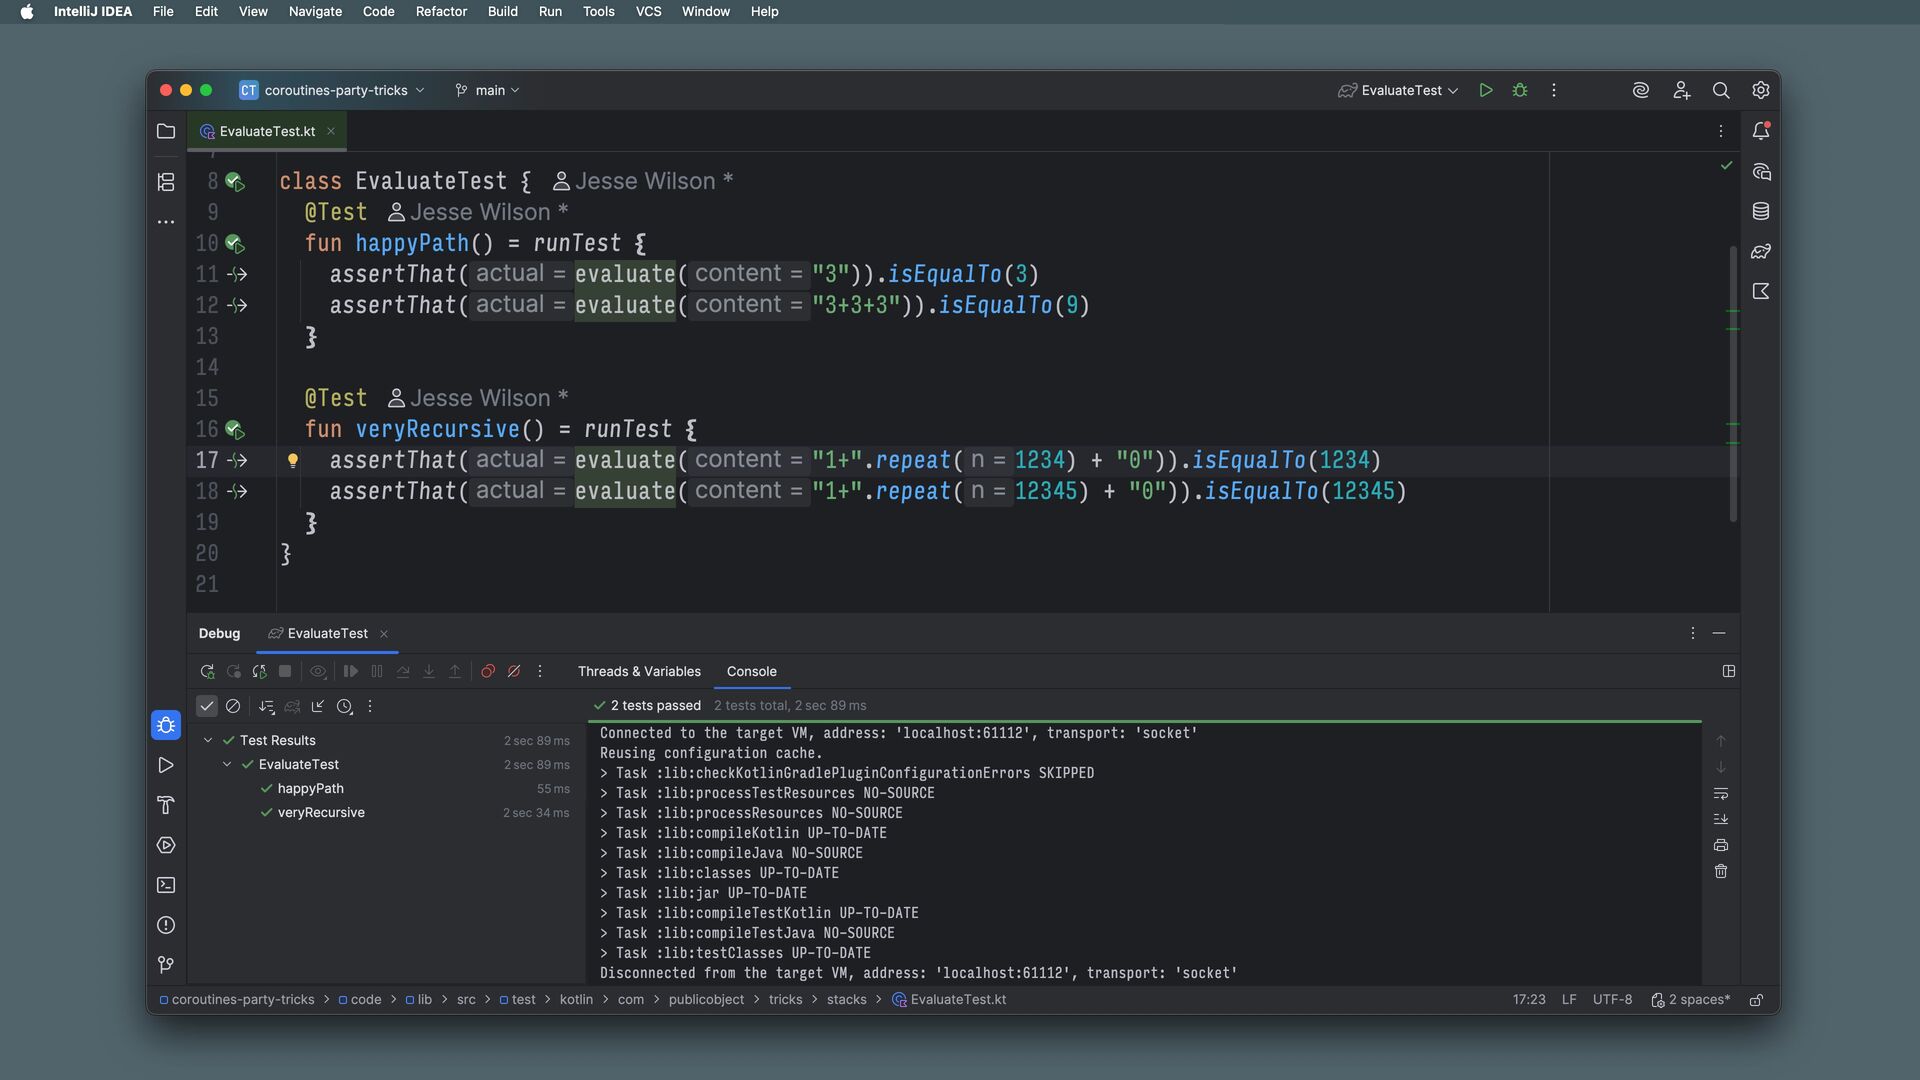This screenshot has height=1080, width=1920.
Task: Open the Refactor menu
Action: tap(441, 12)
